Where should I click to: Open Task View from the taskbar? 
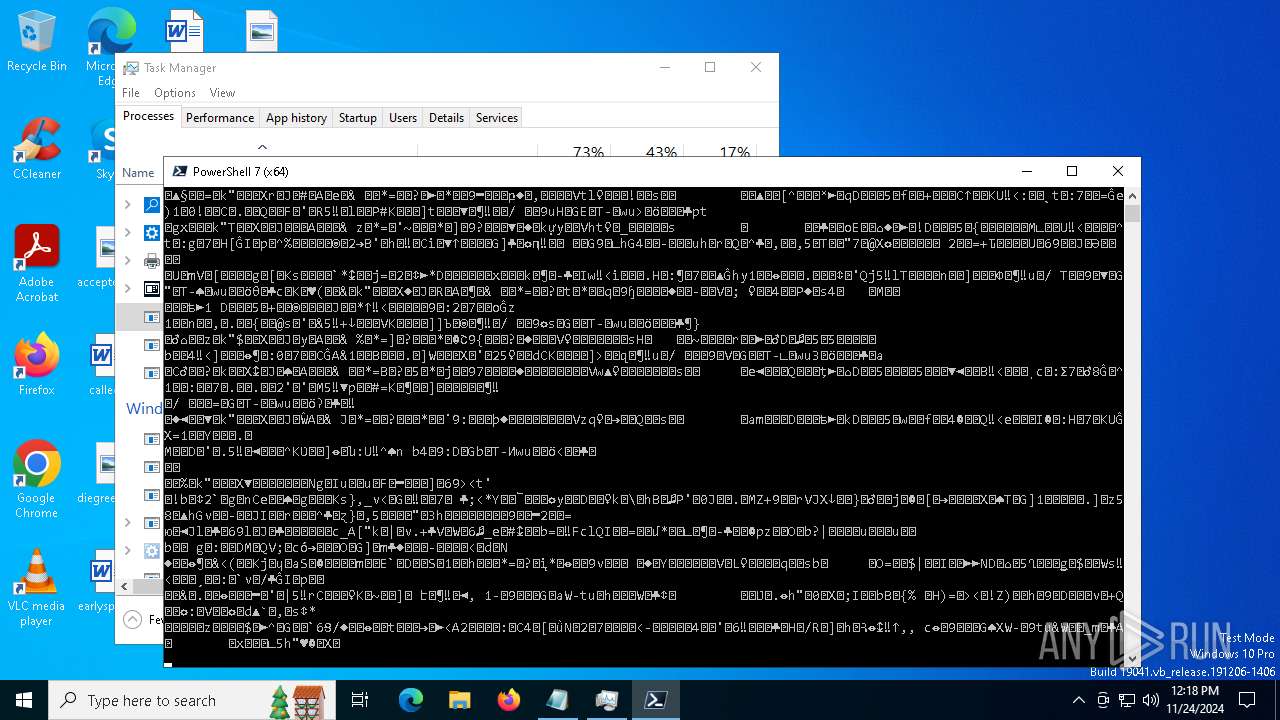[x=360, y=700]
